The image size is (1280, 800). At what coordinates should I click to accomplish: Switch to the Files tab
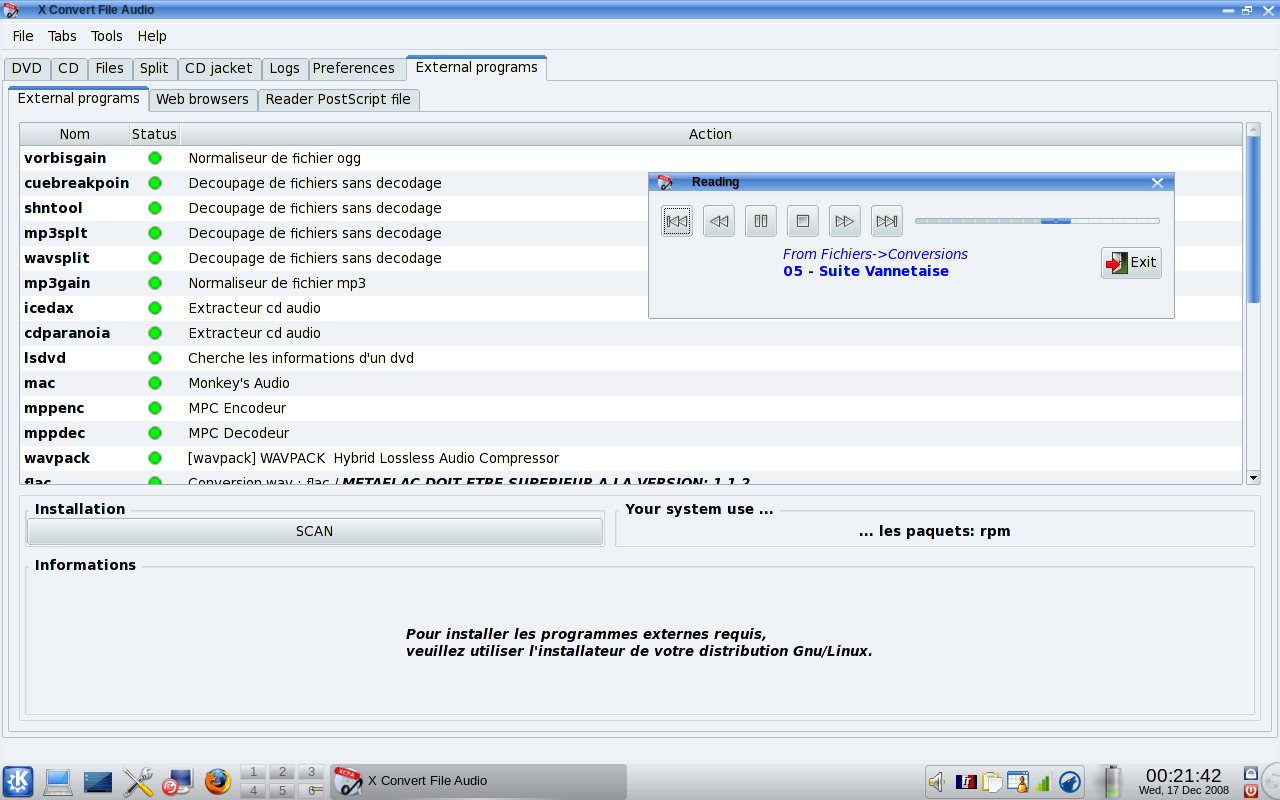(x=110, y=68)
